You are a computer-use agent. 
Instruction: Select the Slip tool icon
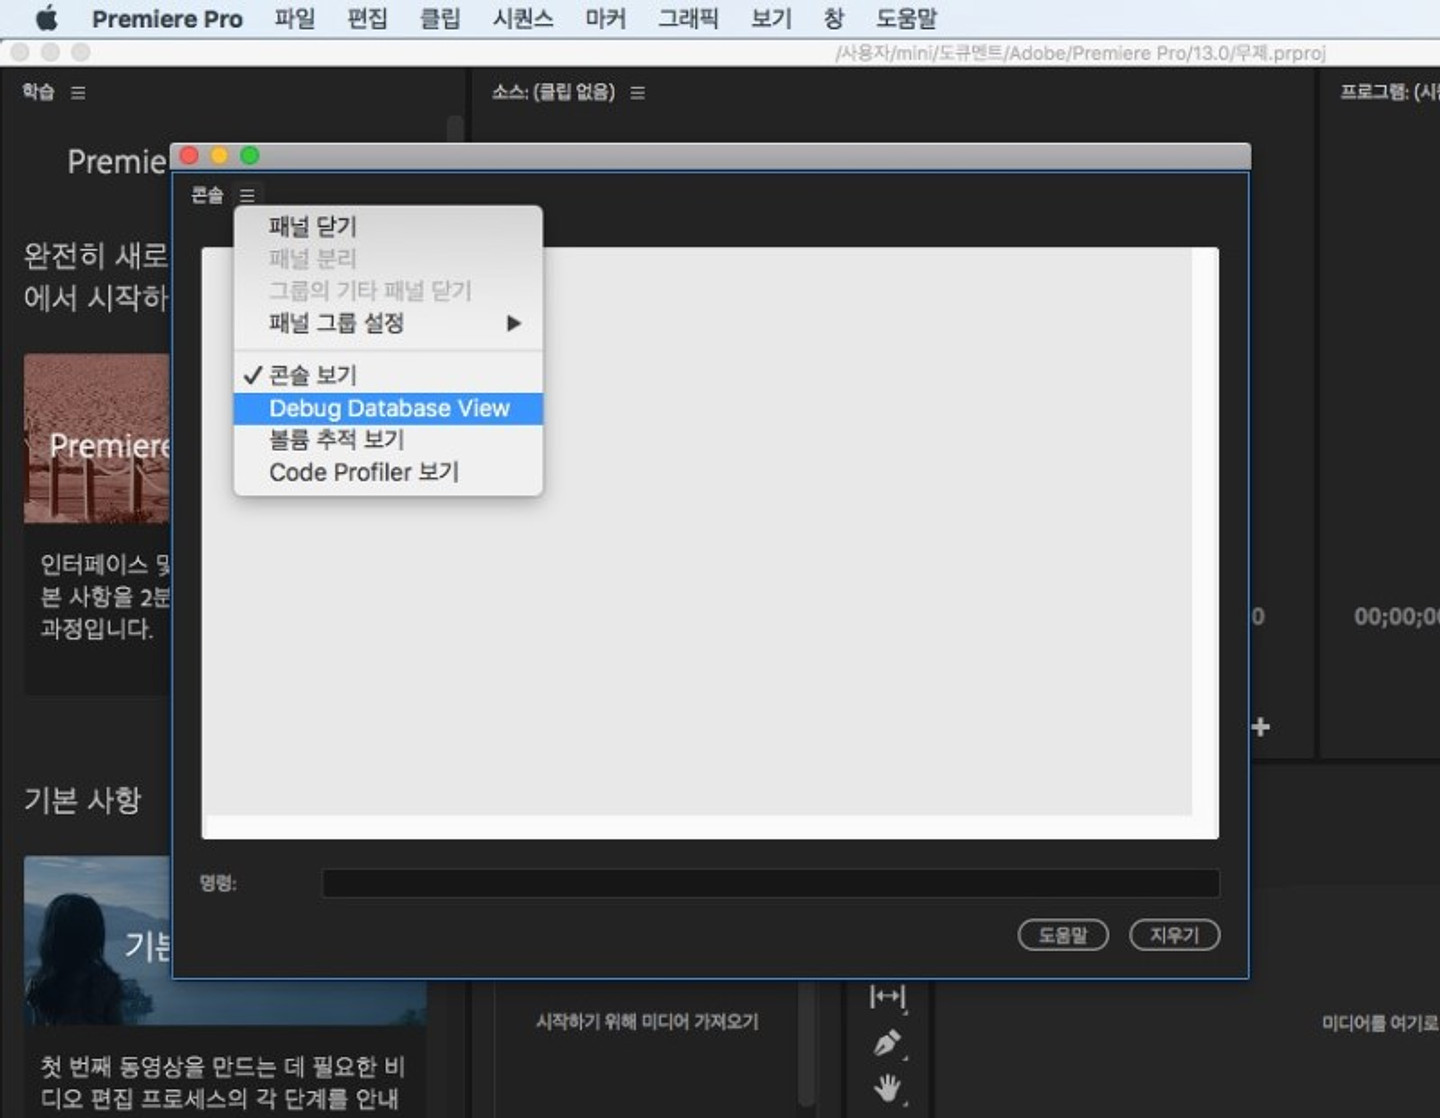[x=886, y=996]
